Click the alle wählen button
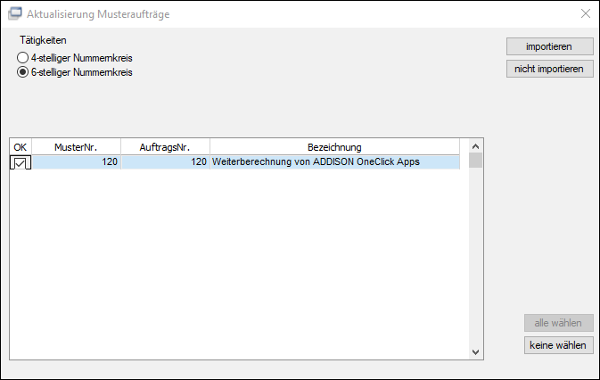 coord(558,323)
